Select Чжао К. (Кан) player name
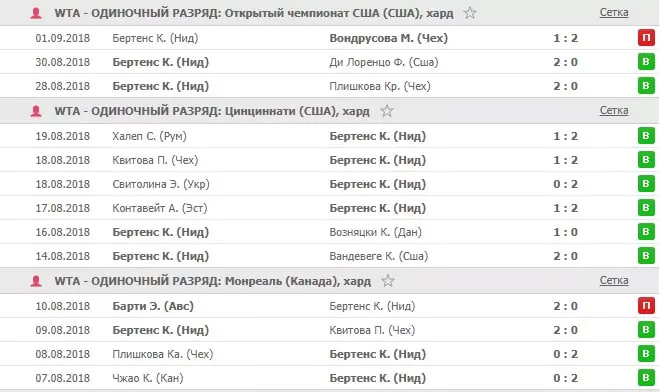This screenshot has height=392, width=660. pyautogui.click(x=148, y=379)
